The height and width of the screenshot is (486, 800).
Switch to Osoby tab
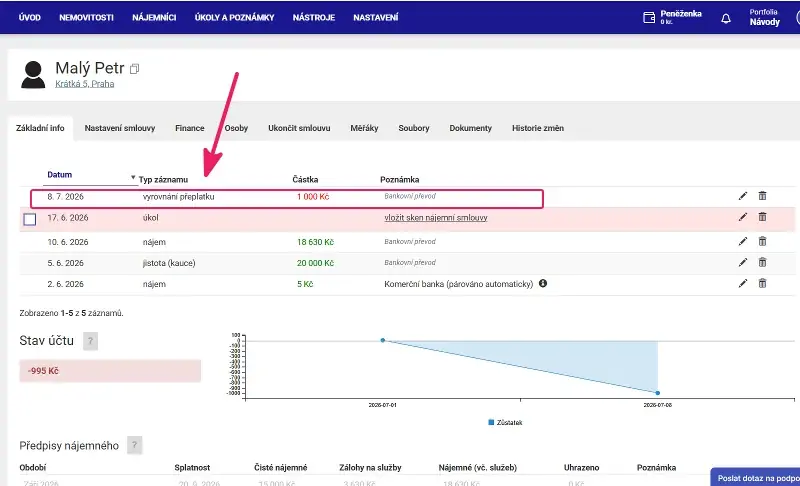pos(236,128)
